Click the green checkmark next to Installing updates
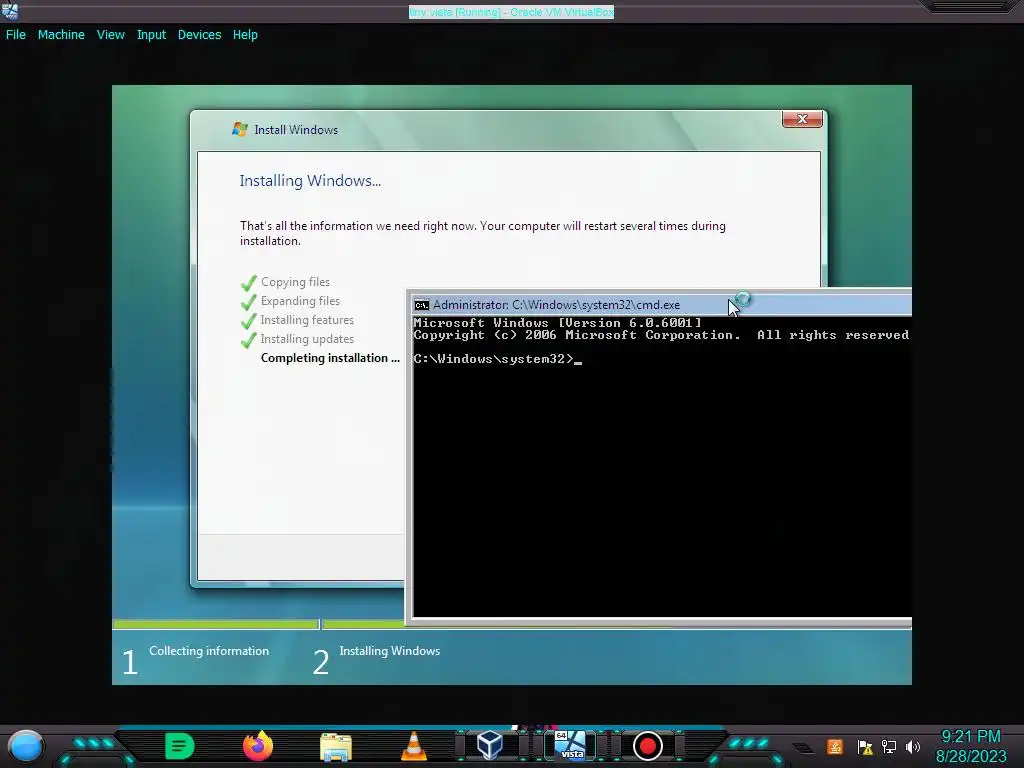 coord(249,340)
